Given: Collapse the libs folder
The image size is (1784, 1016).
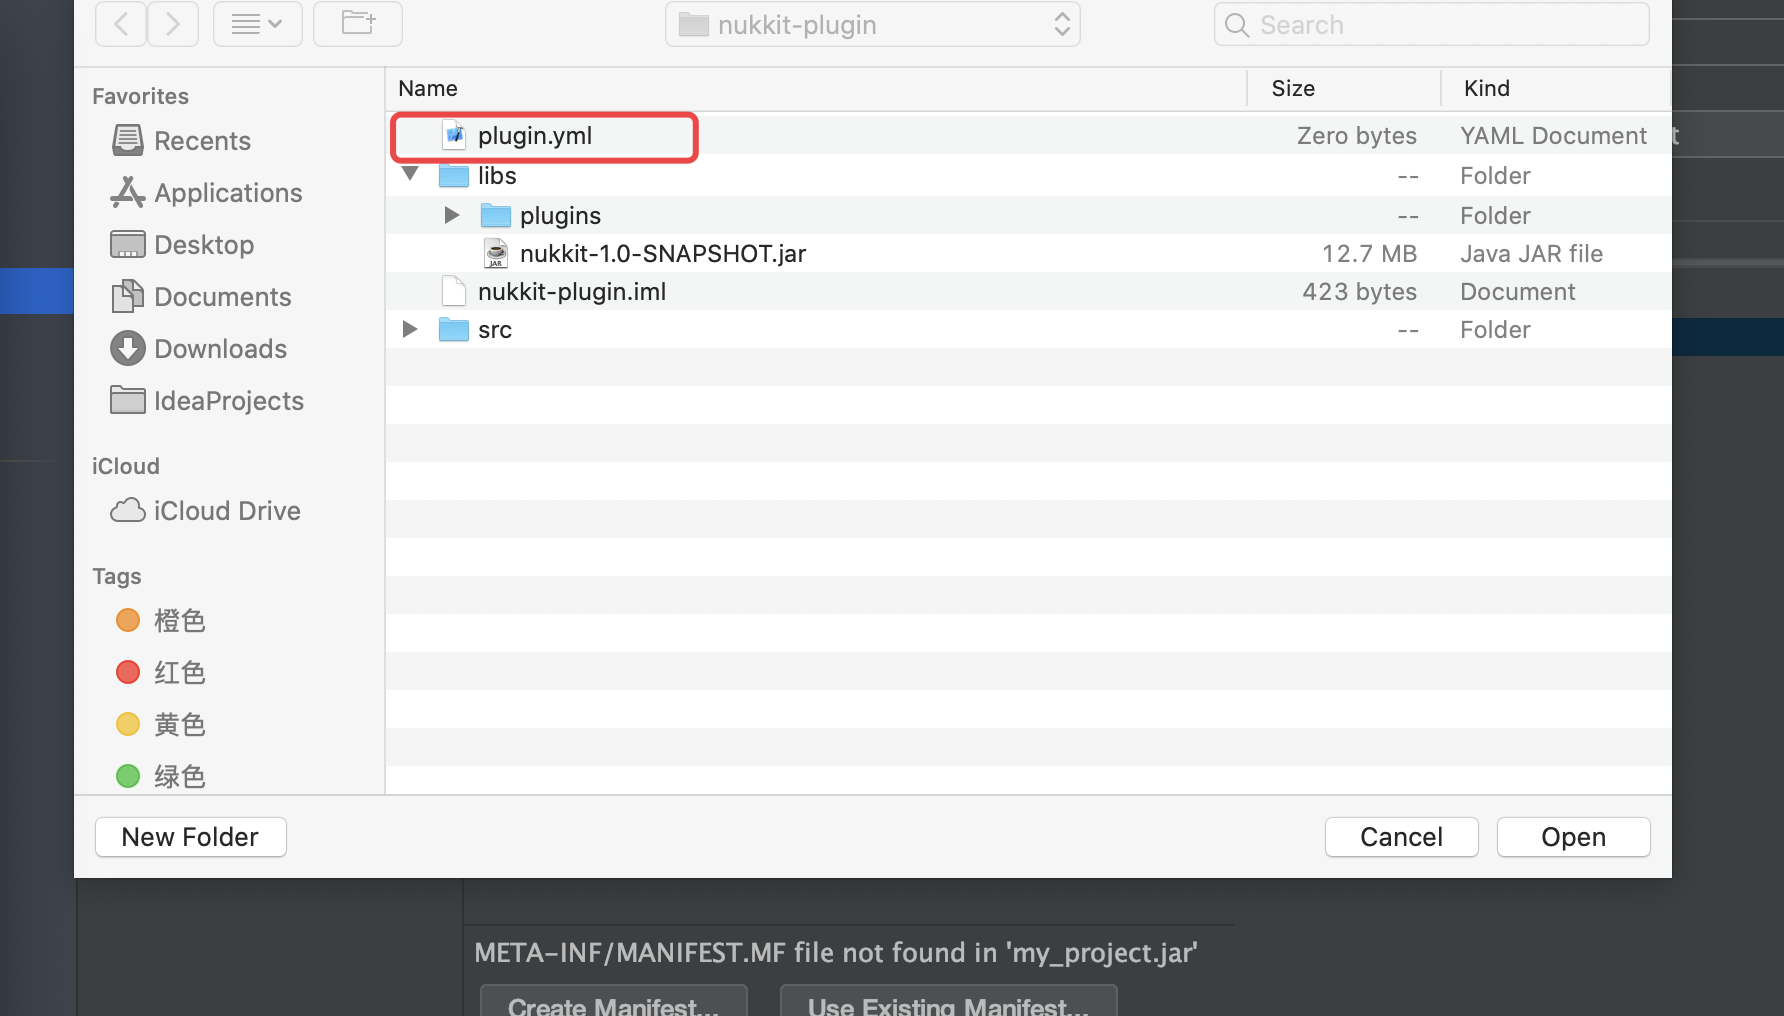Looking at the screenshot, I should pyautogui.click(x=410, y=175).
